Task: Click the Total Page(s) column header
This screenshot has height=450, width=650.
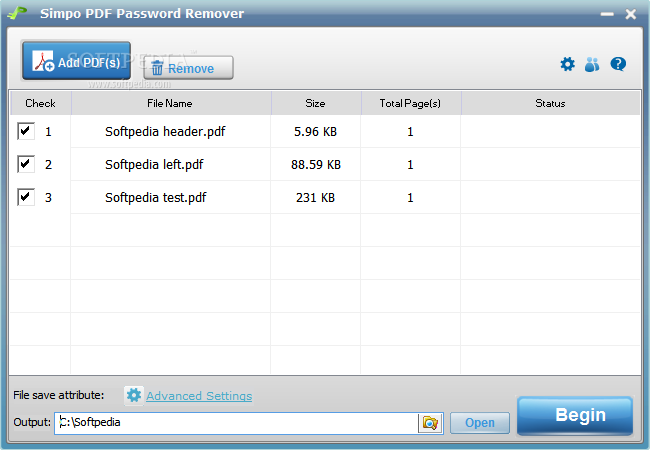Action: click(411, 103)
